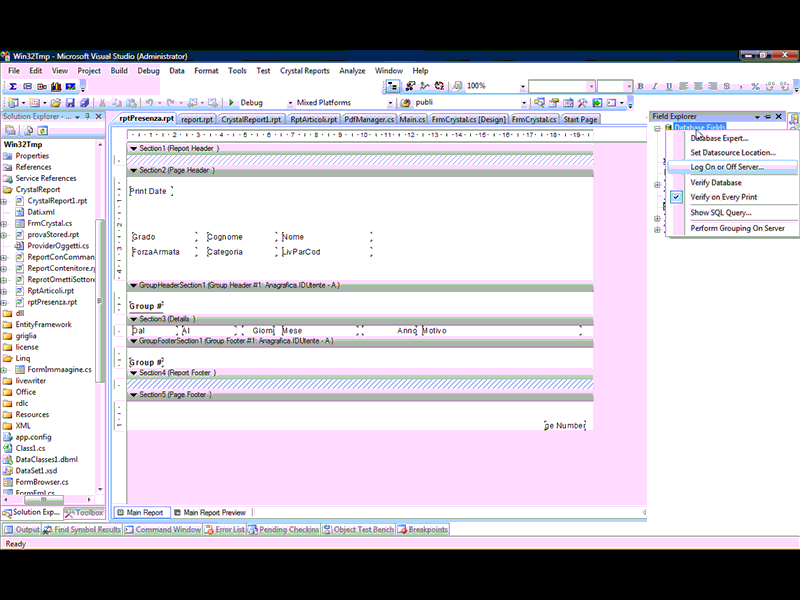Click the Insert Summary sigma icon
This screenshot has width=800, height=600.
click(13, 86)
